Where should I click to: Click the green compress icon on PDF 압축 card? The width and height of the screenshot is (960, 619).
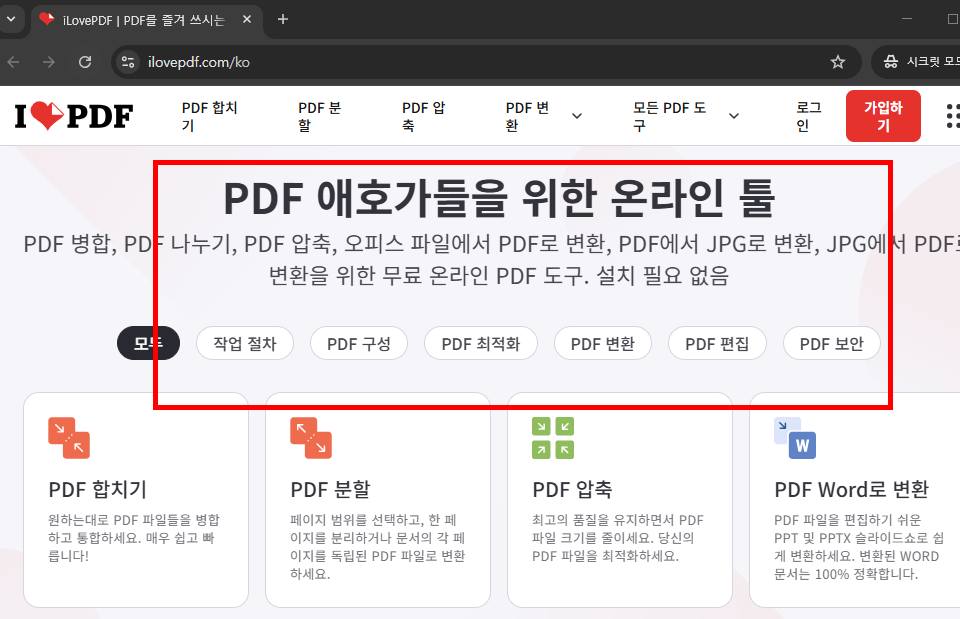tap(553, 438)
